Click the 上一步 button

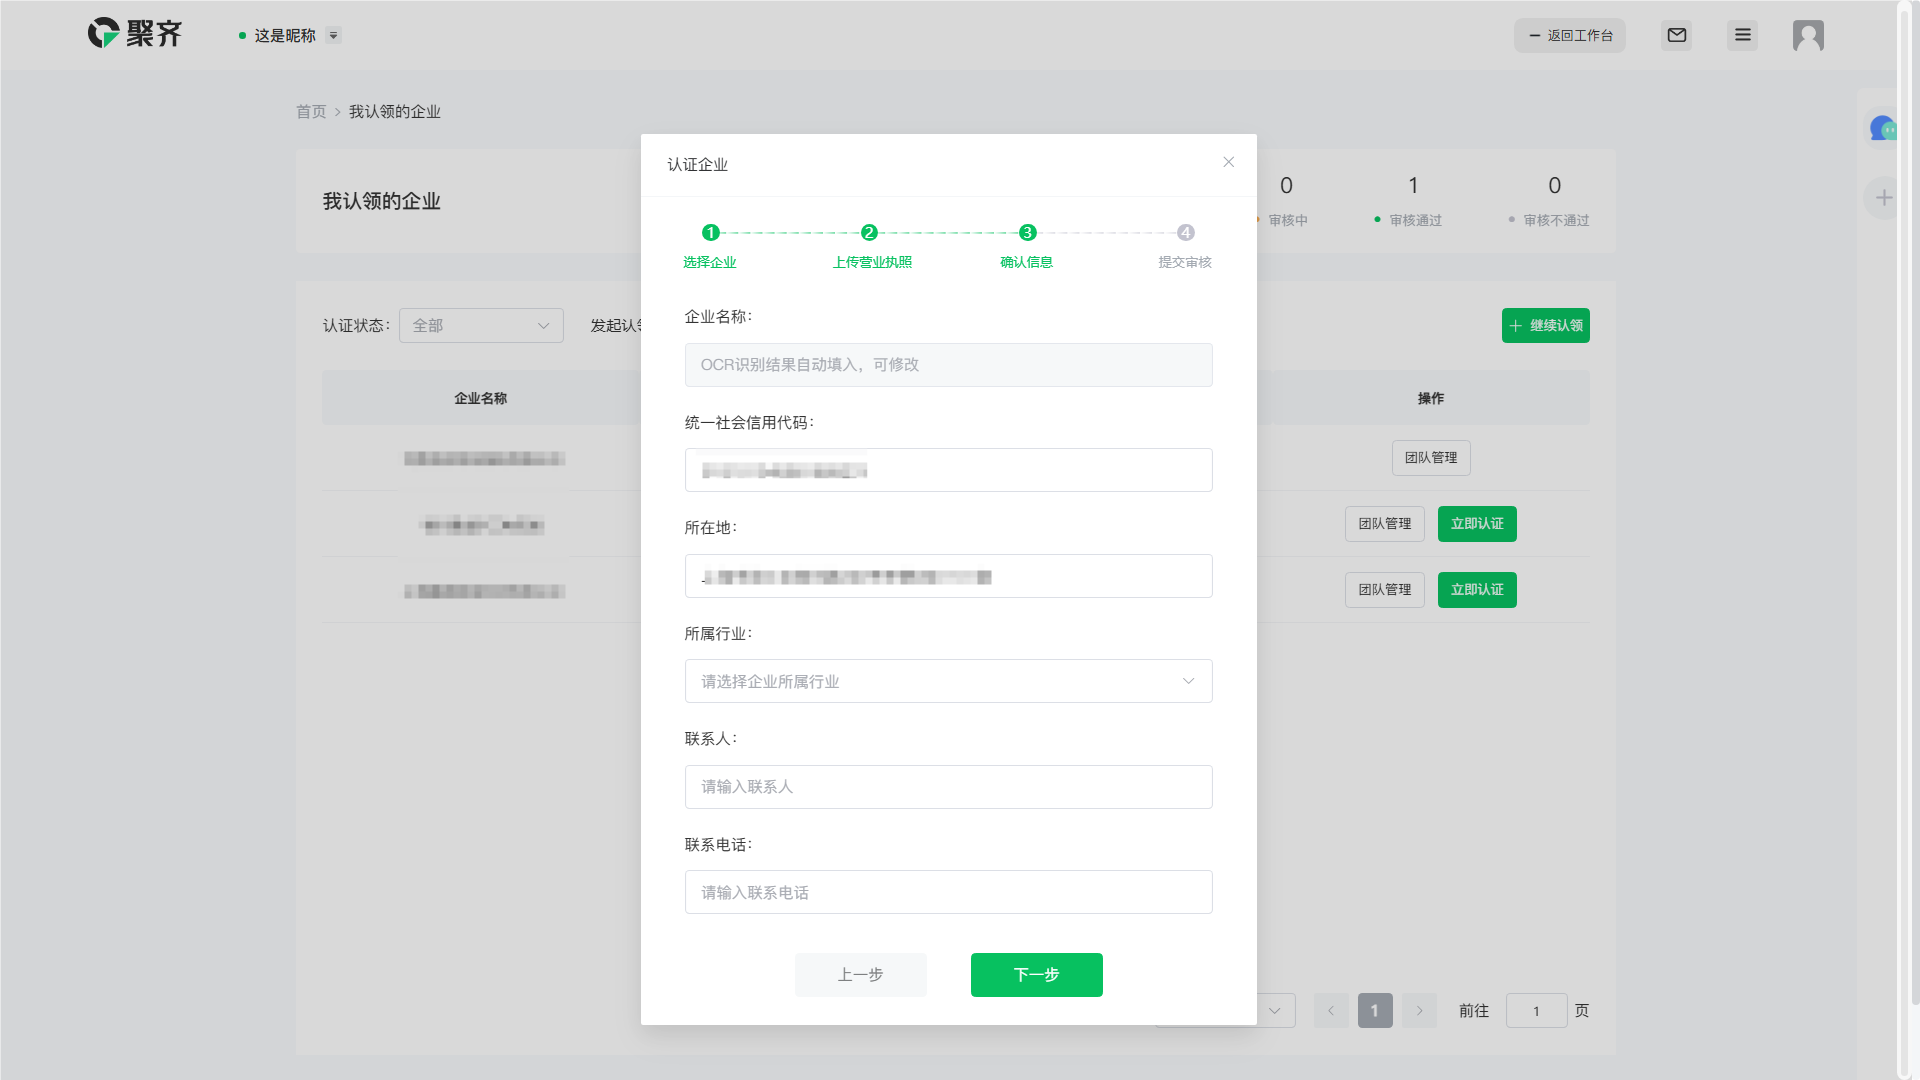click(861, 975)
